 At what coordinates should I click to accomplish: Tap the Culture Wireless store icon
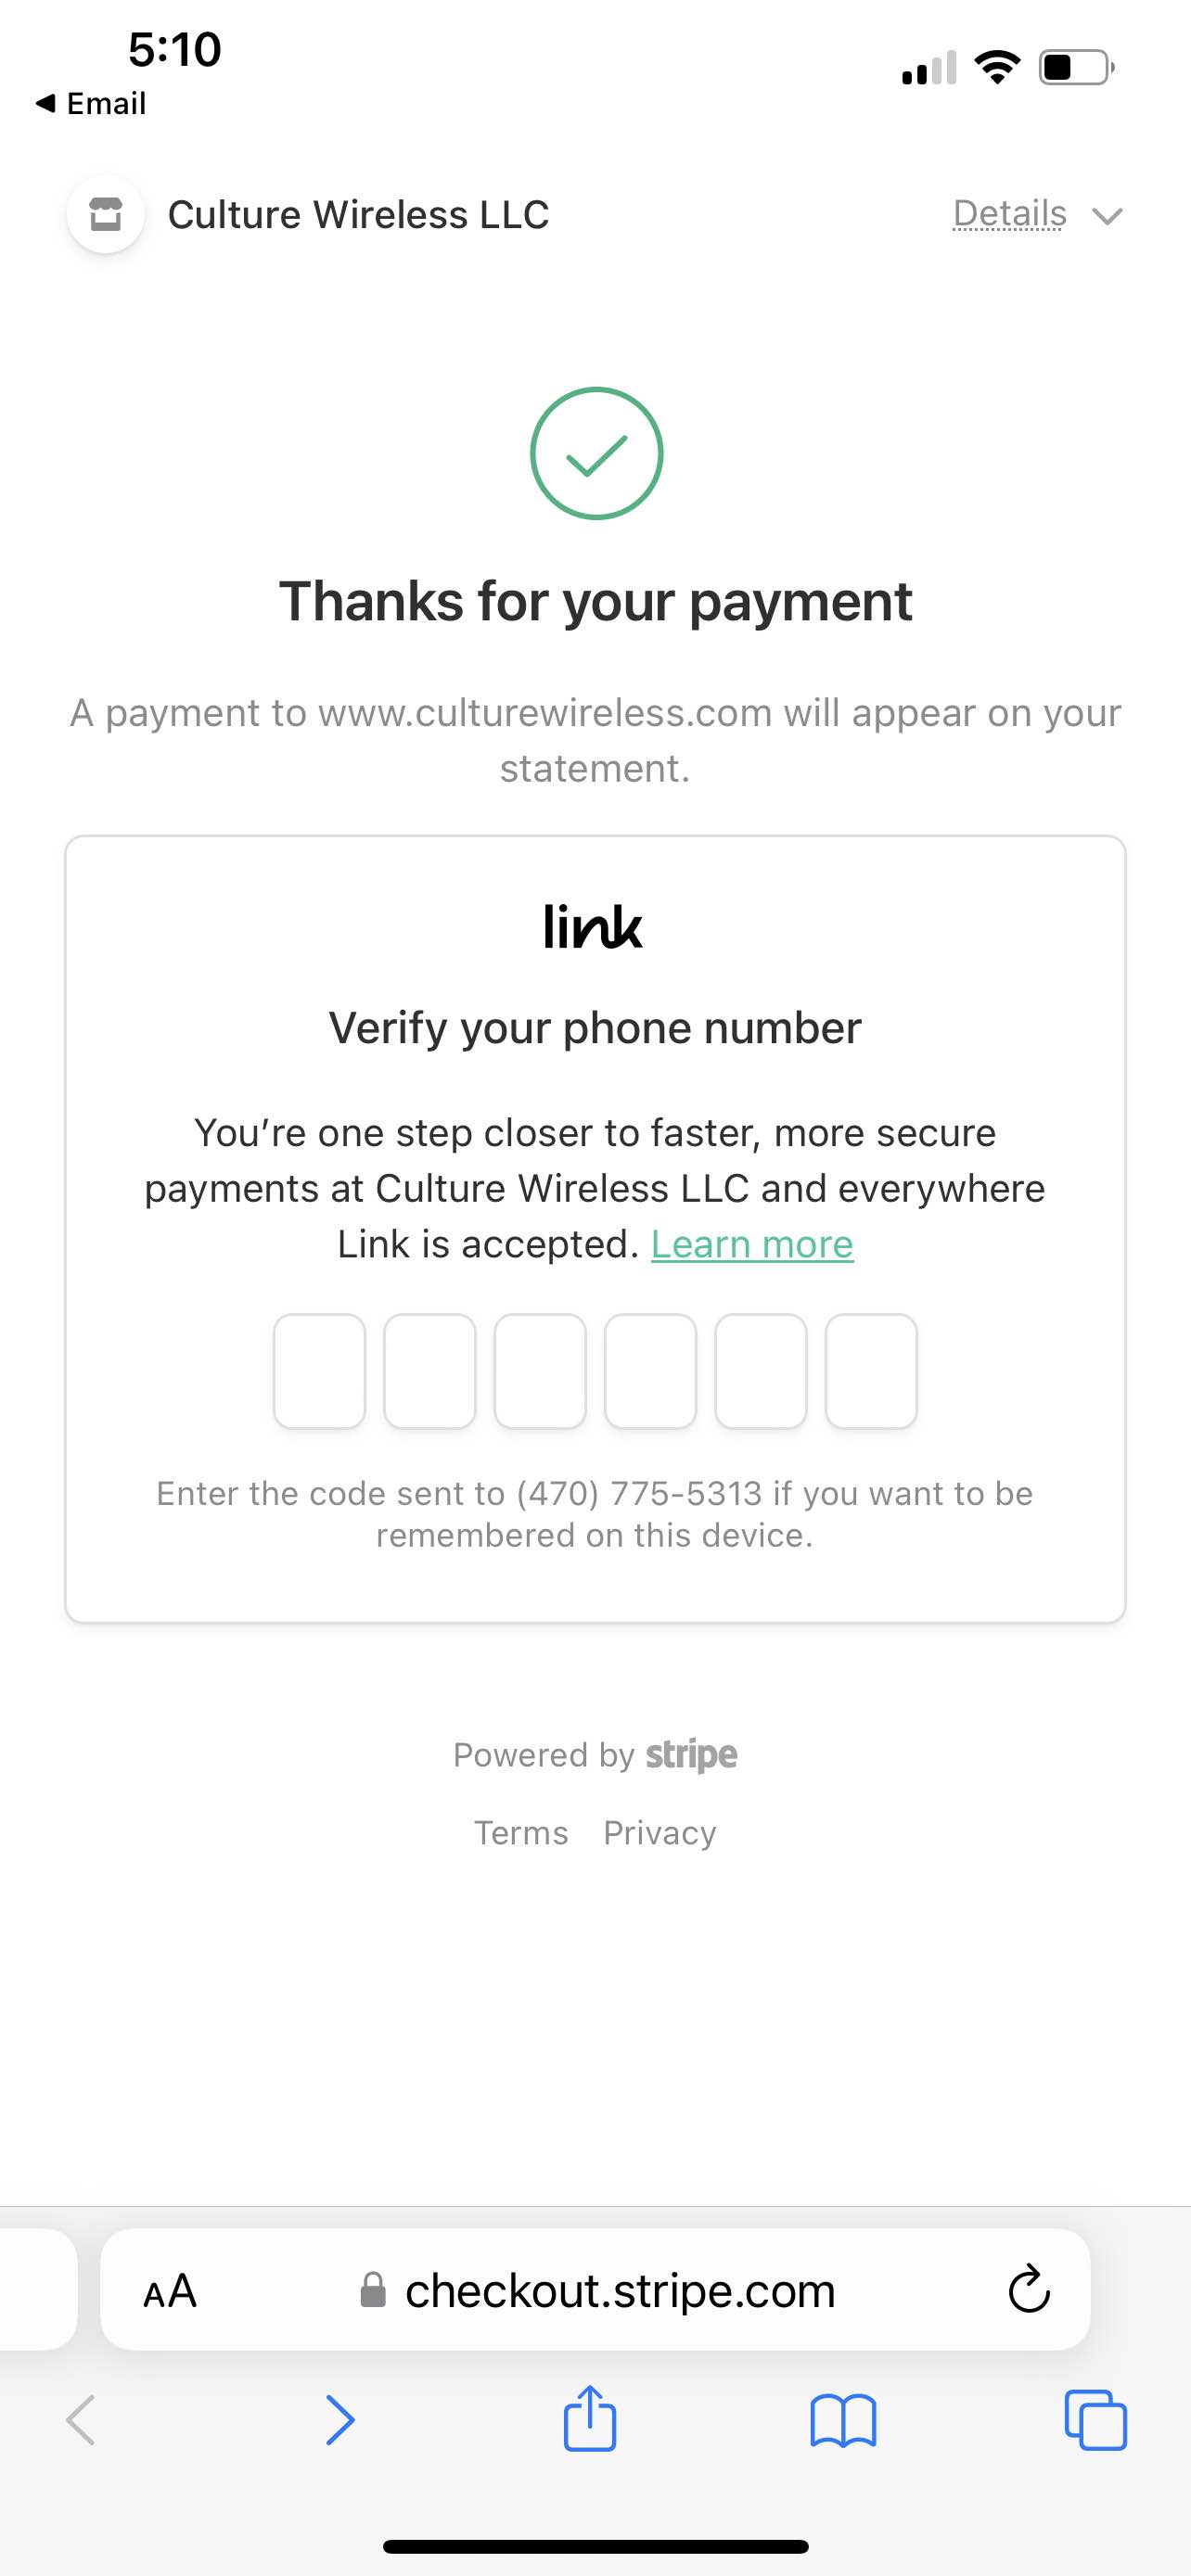[x=105, y=214]
